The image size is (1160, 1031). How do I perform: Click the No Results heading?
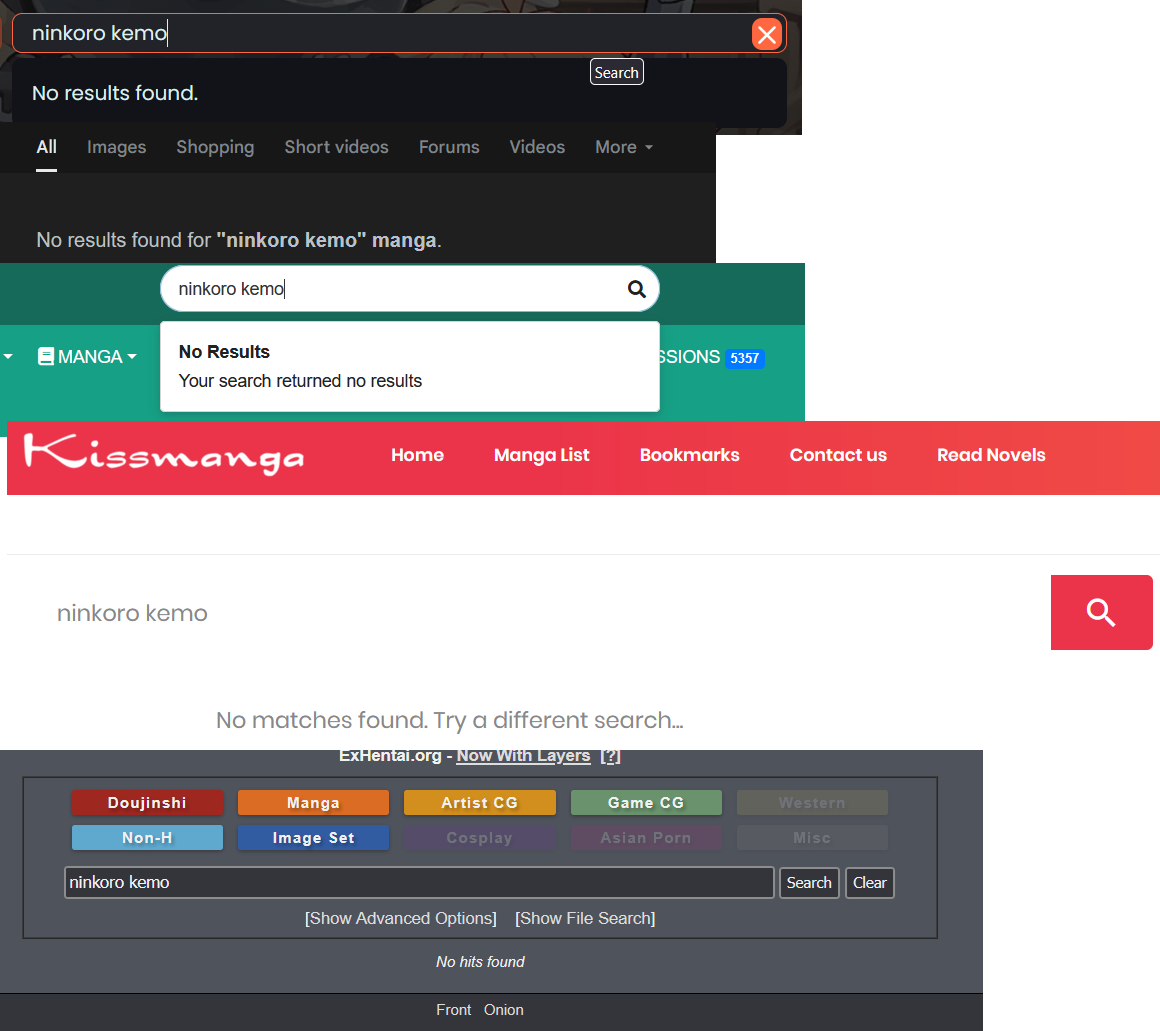click(224, 351)
